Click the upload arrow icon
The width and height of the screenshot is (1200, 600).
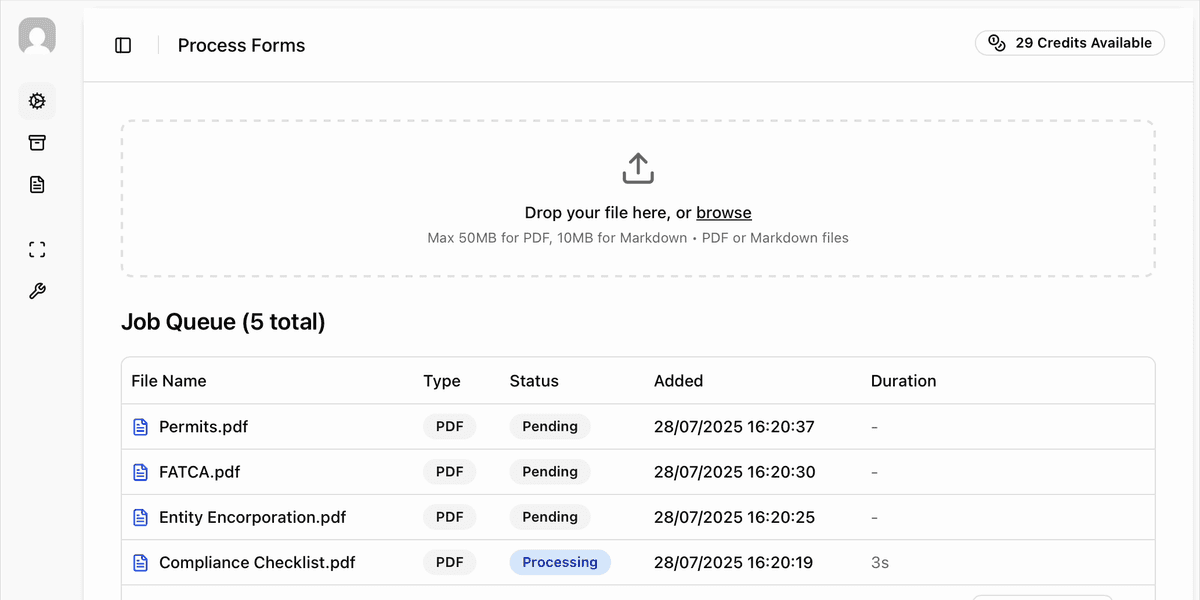638,168
